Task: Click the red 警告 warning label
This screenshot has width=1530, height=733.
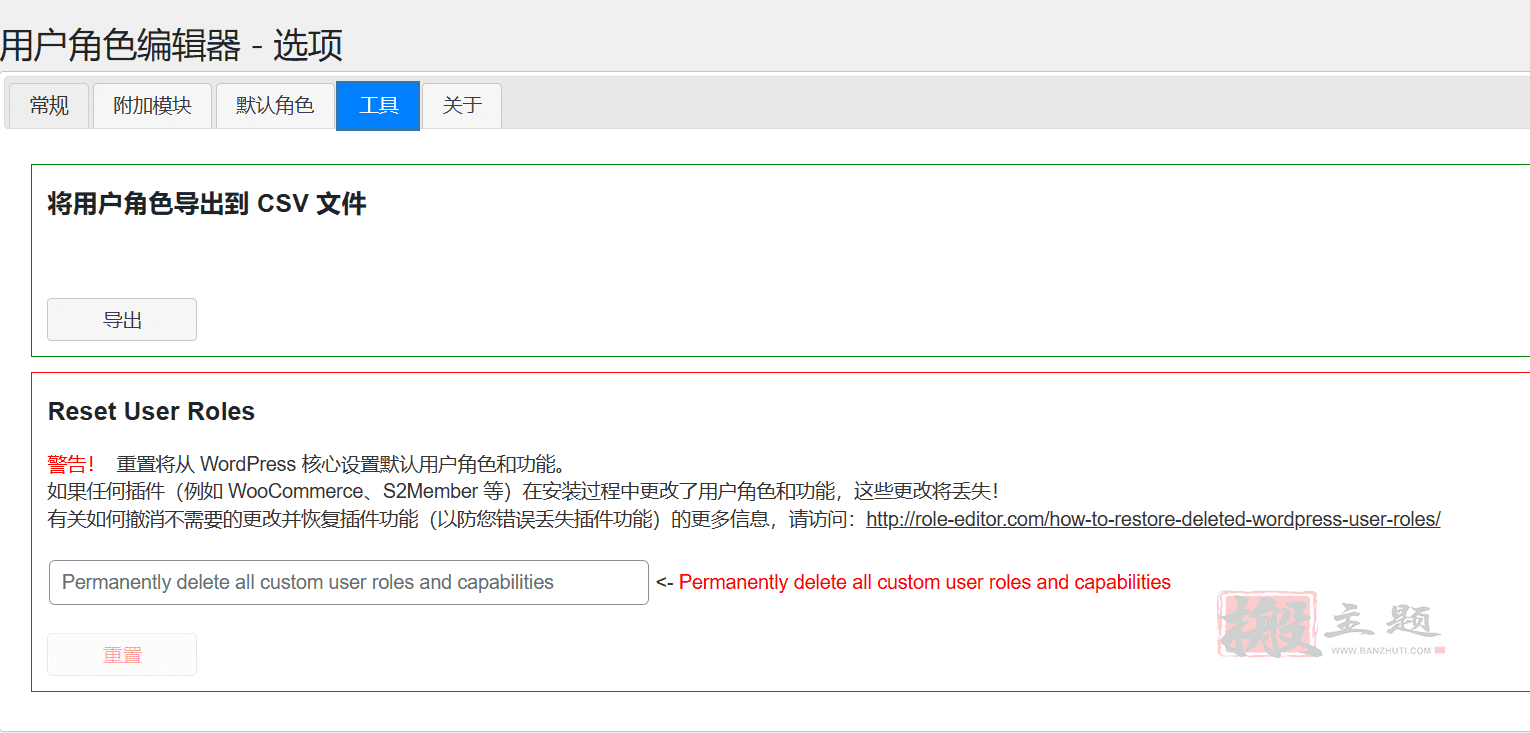Action: click(70, 462)
